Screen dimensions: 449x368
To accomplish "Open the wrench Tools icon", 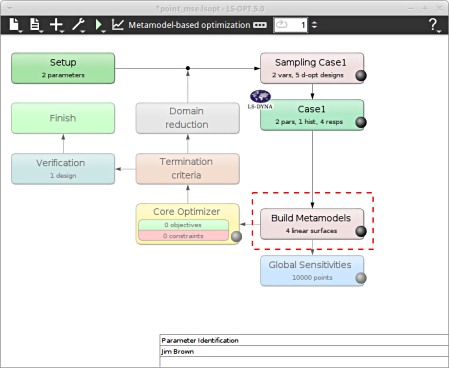I will pos(78,25).
